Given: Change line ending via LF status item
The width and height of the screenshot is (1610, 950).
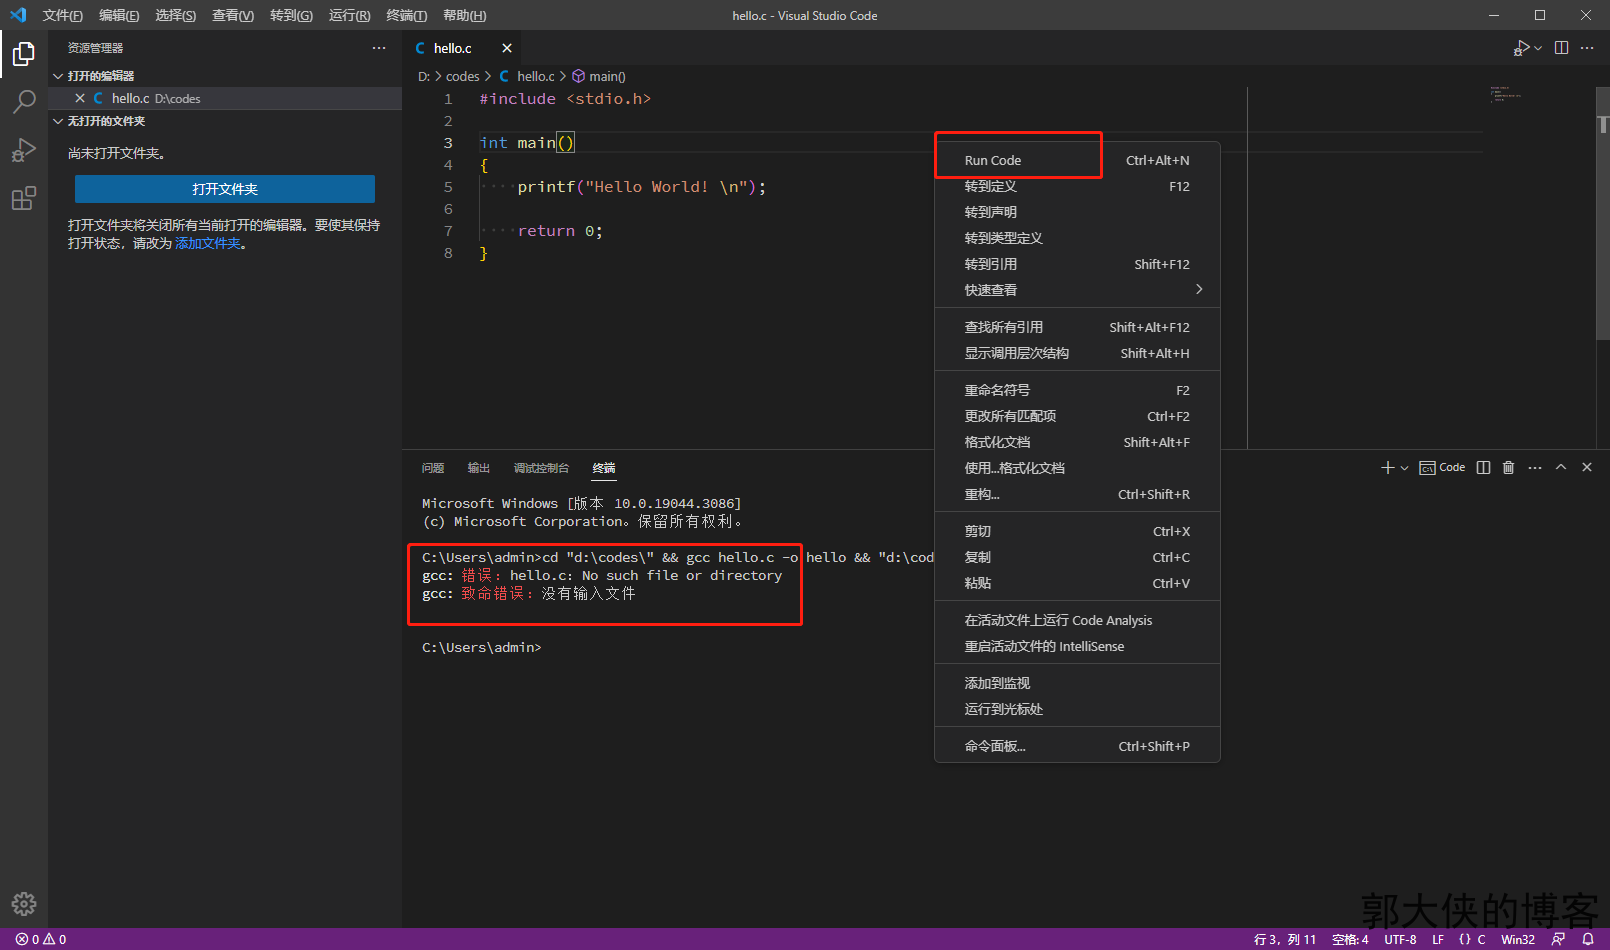Looking at the screenshot, I should pos(1438,939).
